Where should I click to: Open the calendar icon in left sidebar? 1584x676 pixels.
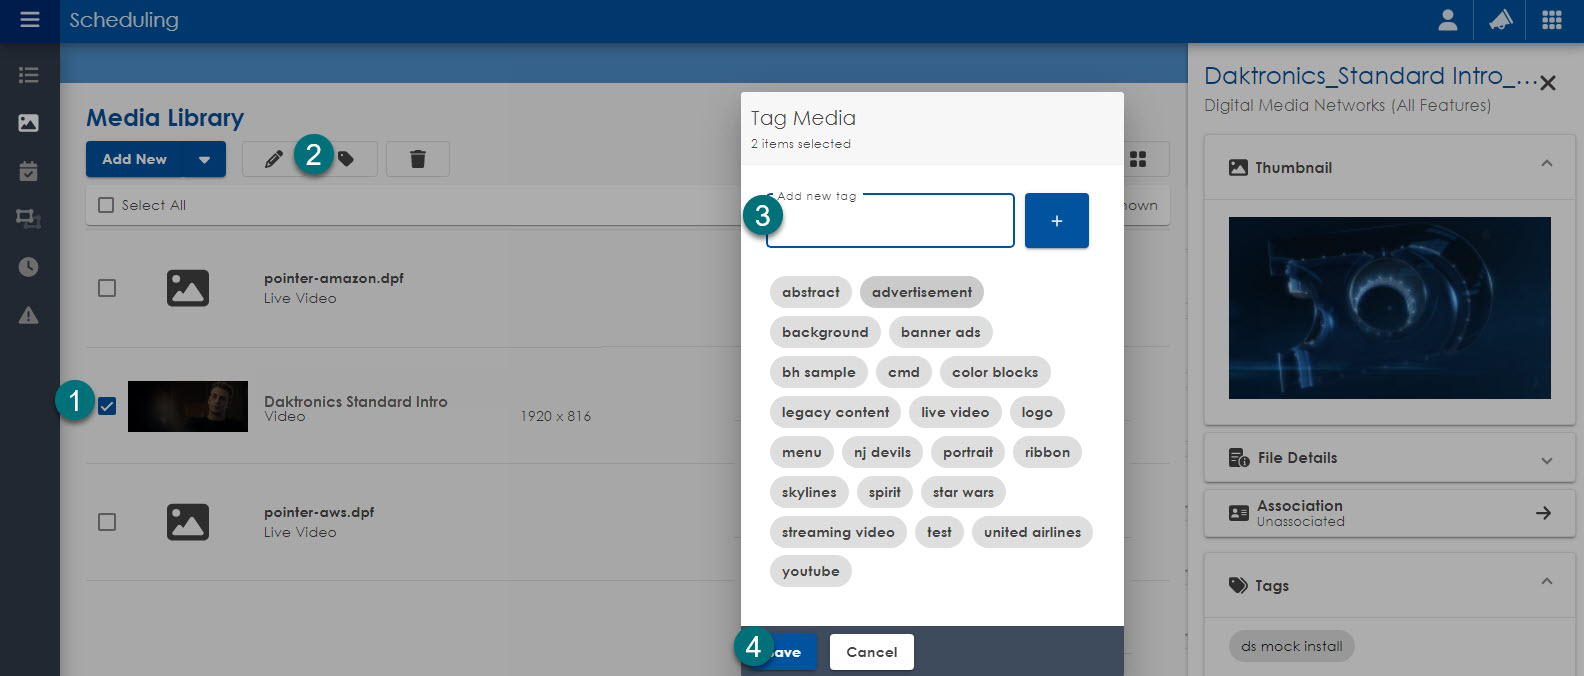coord(29,171)
